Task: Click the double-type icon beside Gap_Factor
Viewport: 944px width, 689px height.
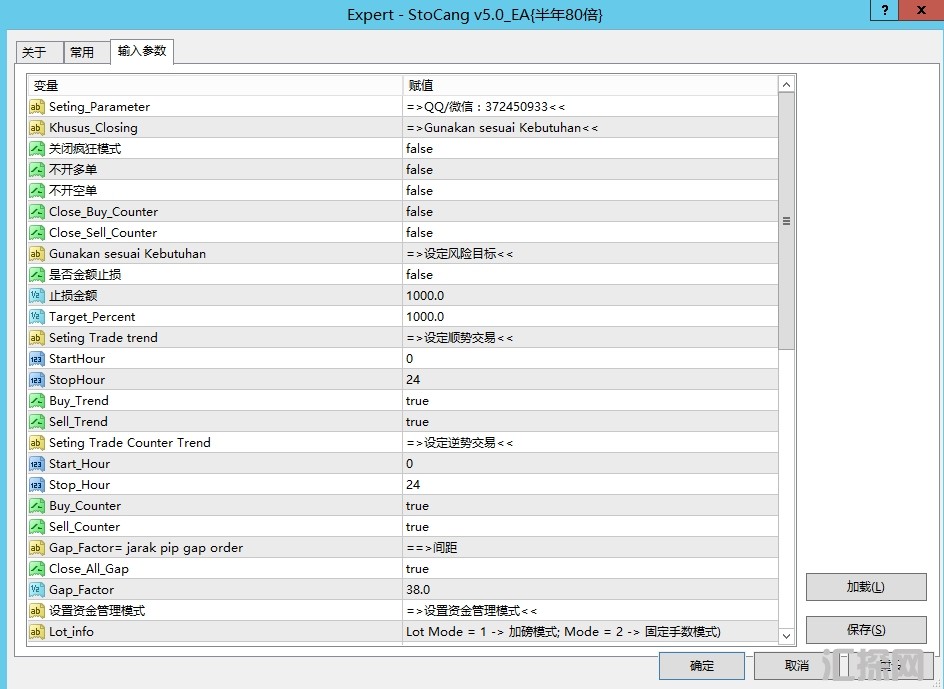Action: coord(37,590)
